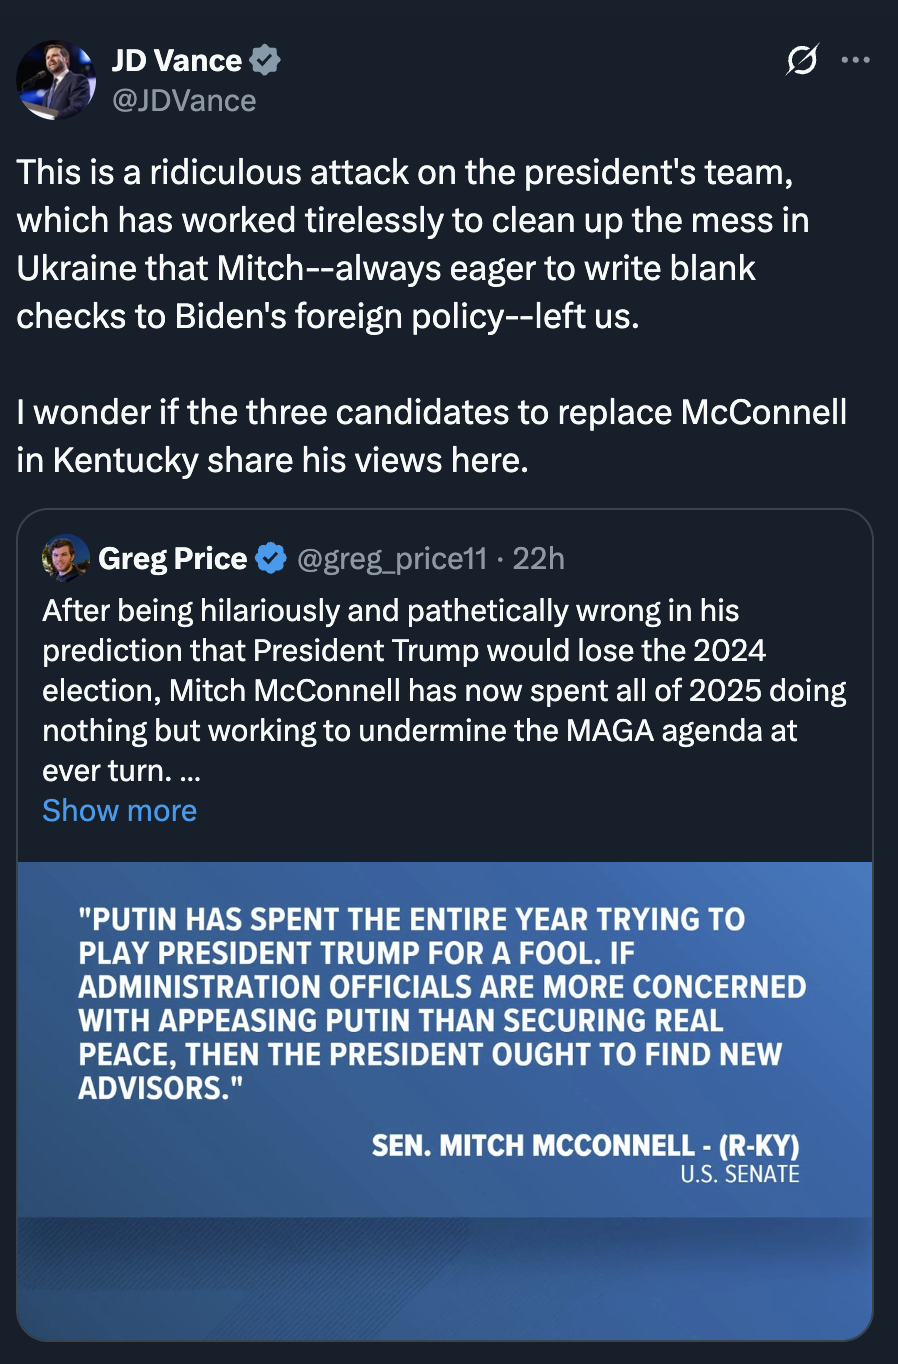The height and width of the screenshot is (1364, 898).
Task: Open the @greg_price11 handle
Action: [392, 558]
